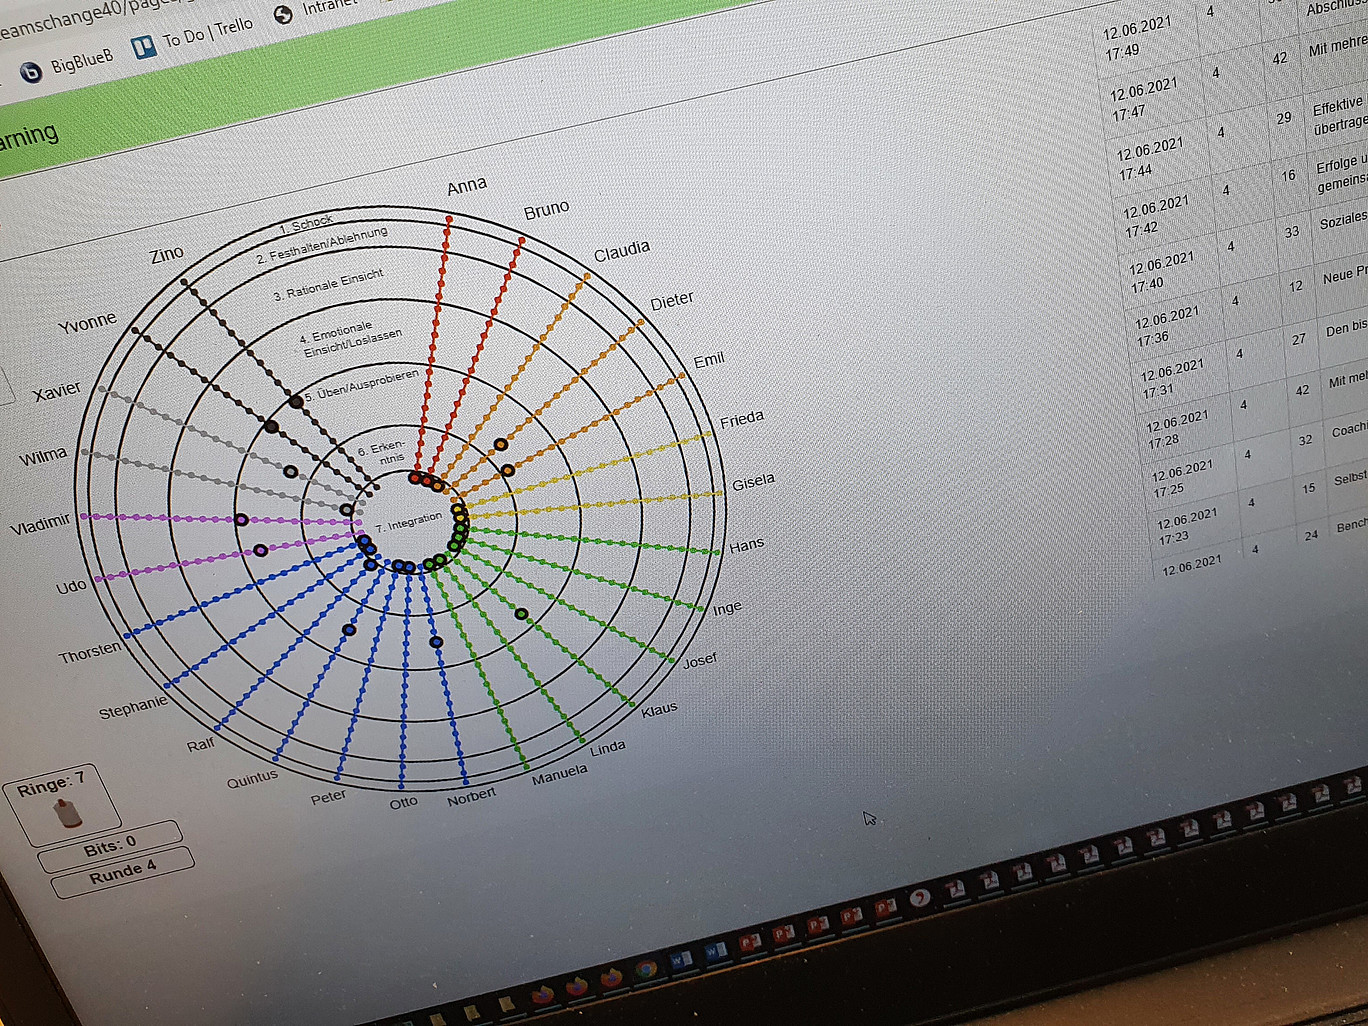Click the Intranet globe icon

(x=283, y=14)
